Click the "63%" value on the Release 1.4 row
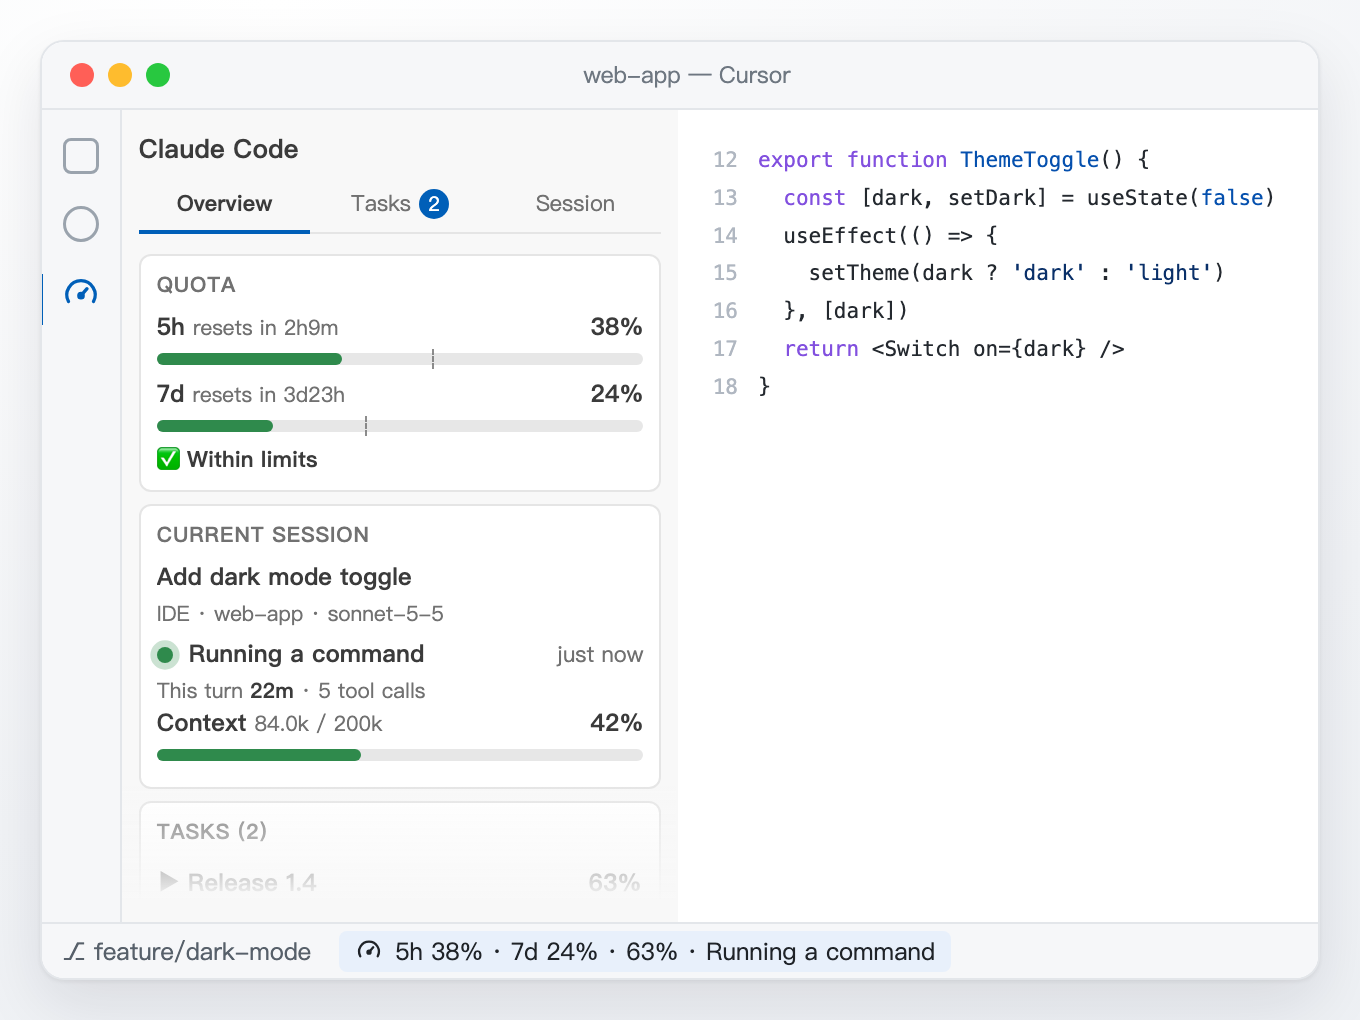The image size is (1360, 1020). tap(614, 882)
